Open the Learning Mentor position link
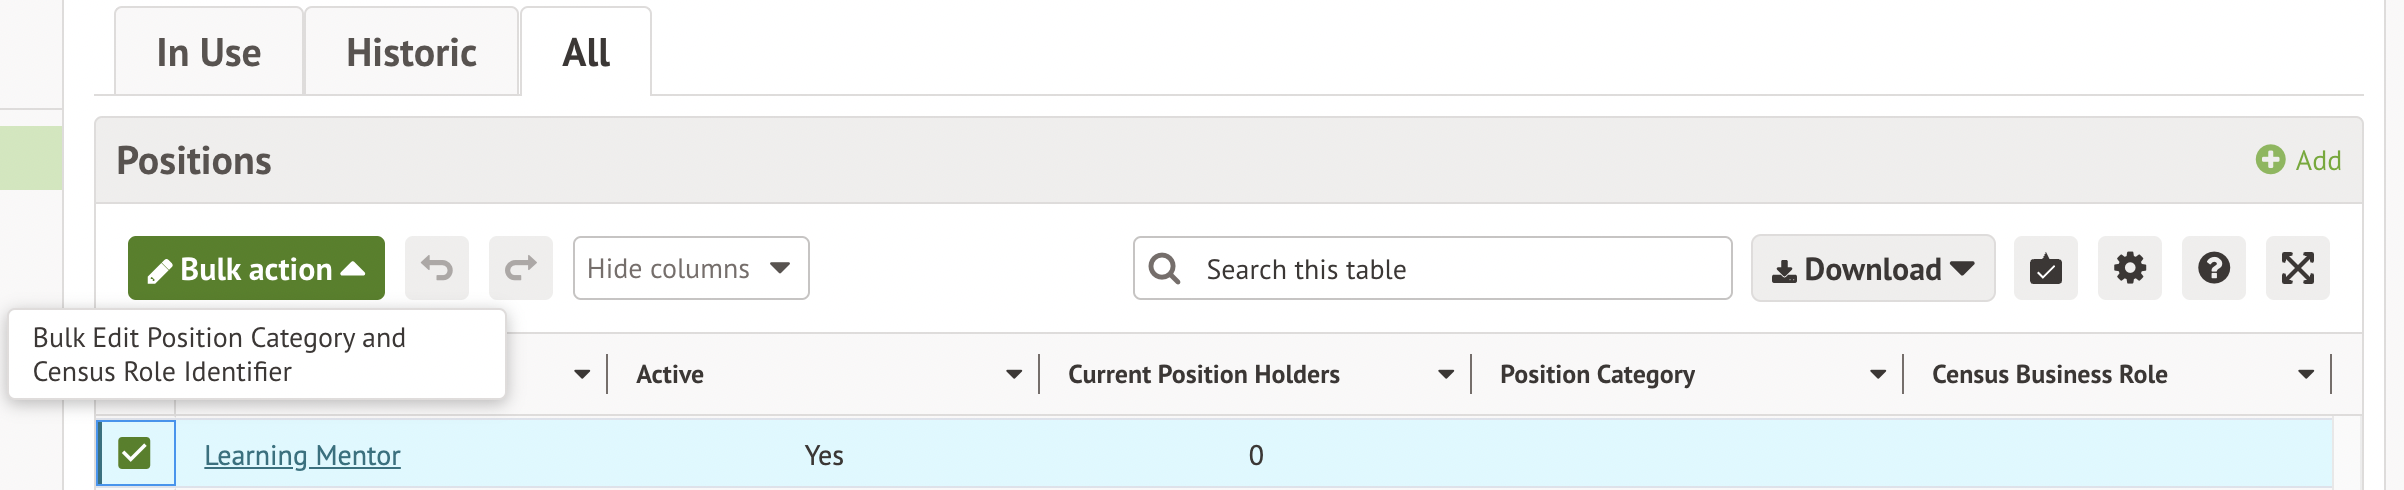 click(x=302, y=455)
